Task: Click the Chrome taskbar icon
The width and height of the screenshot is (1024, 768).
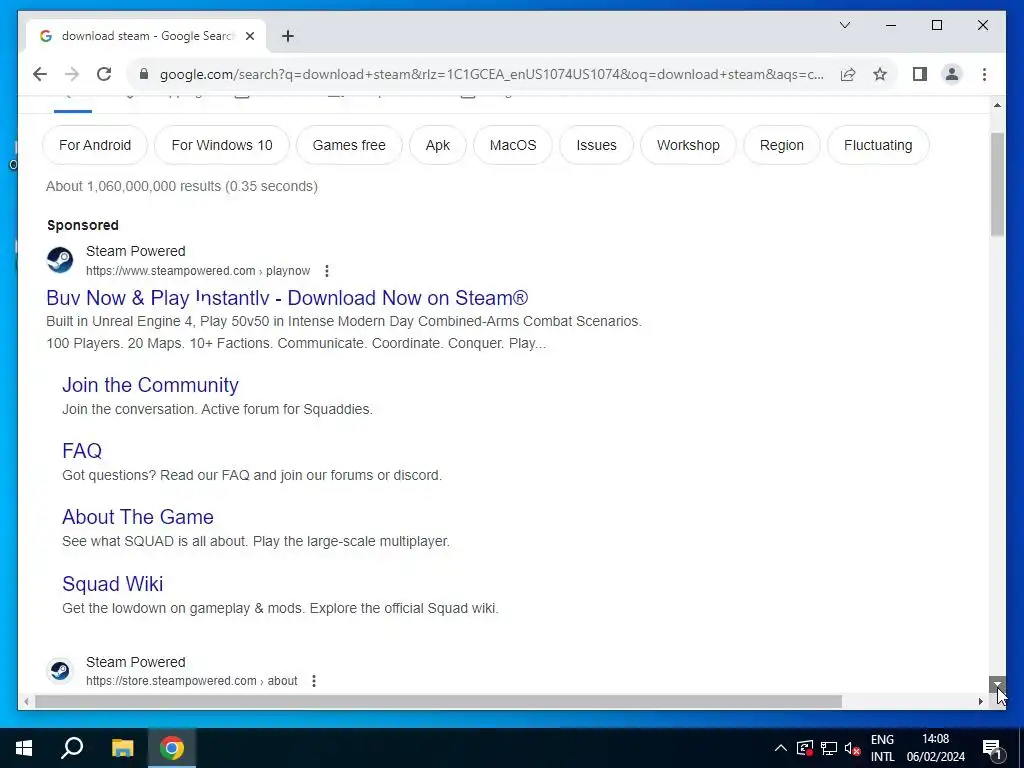Action: click(x=172, y=748)
